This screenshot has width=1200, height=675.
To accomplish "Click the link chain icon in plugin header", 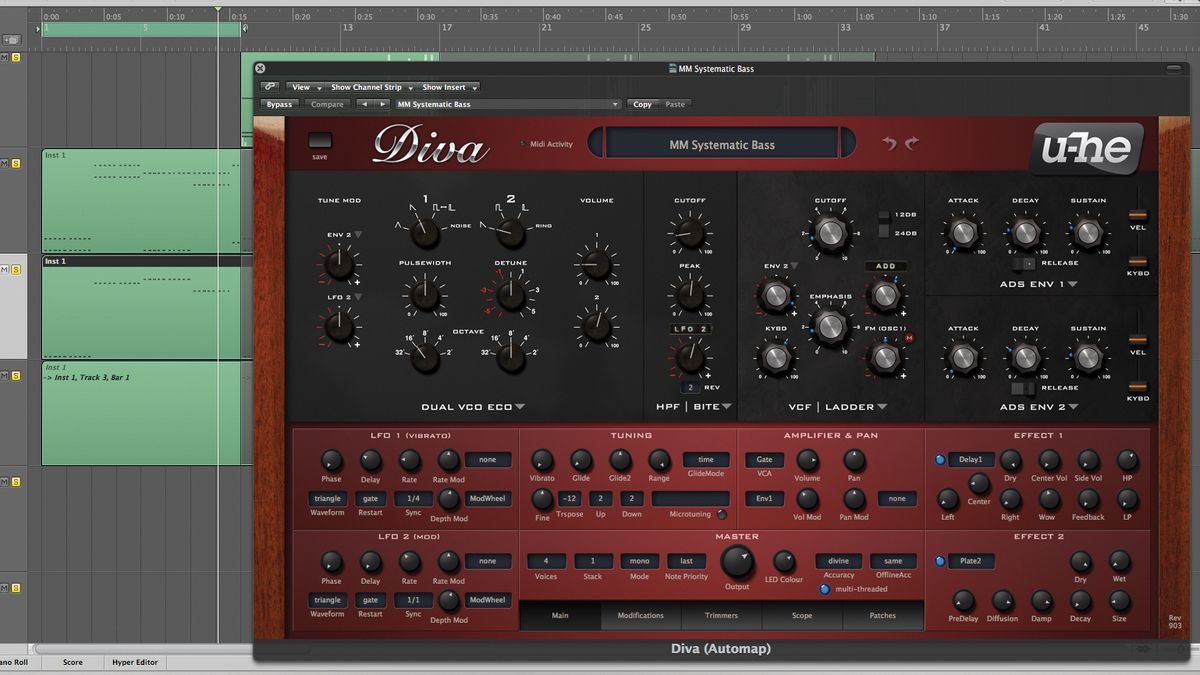I will click(x=269, y=87).
